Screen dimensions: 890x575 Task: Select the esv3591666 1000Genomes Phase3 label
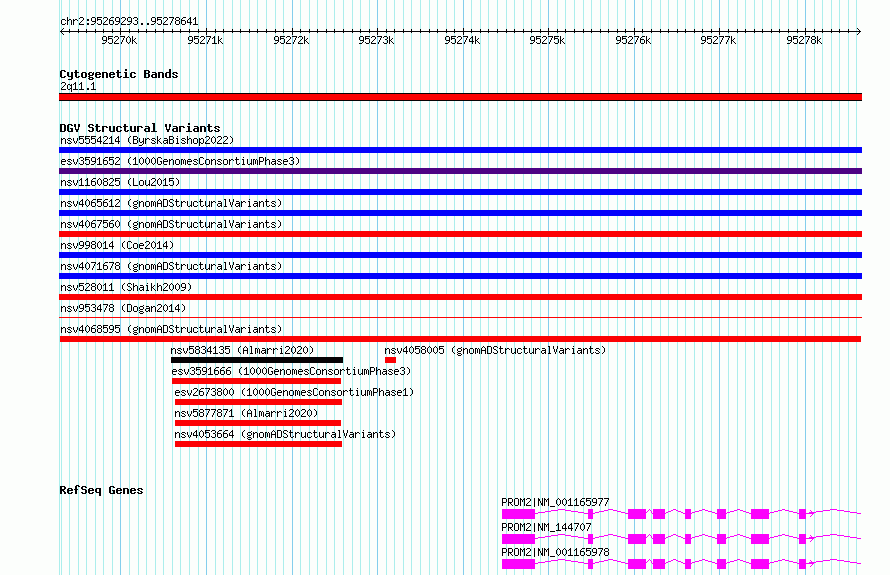(x=291, y=371)
